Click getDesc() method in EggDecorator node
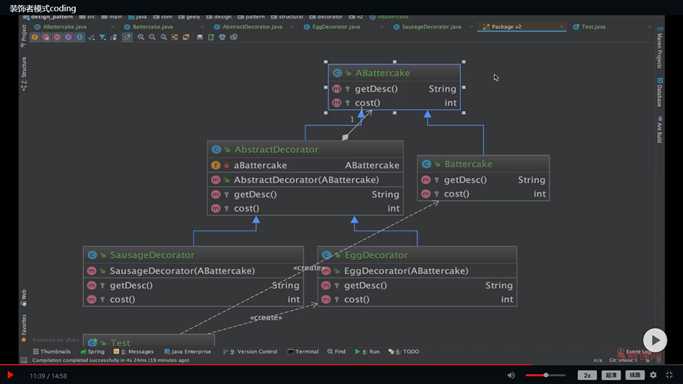The height and width of the screenshot is (384, 683). tap(417, 286)
